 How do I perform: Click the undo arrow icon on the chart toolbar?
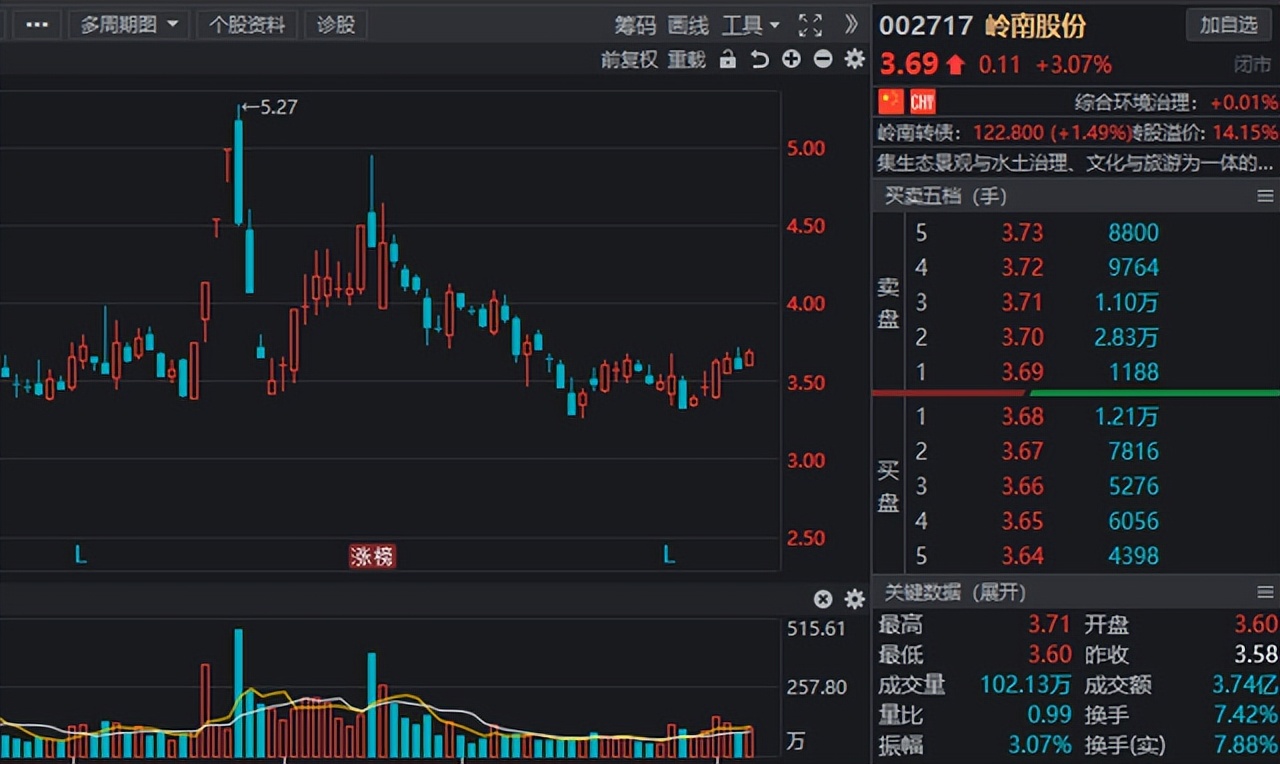point(758,59)
